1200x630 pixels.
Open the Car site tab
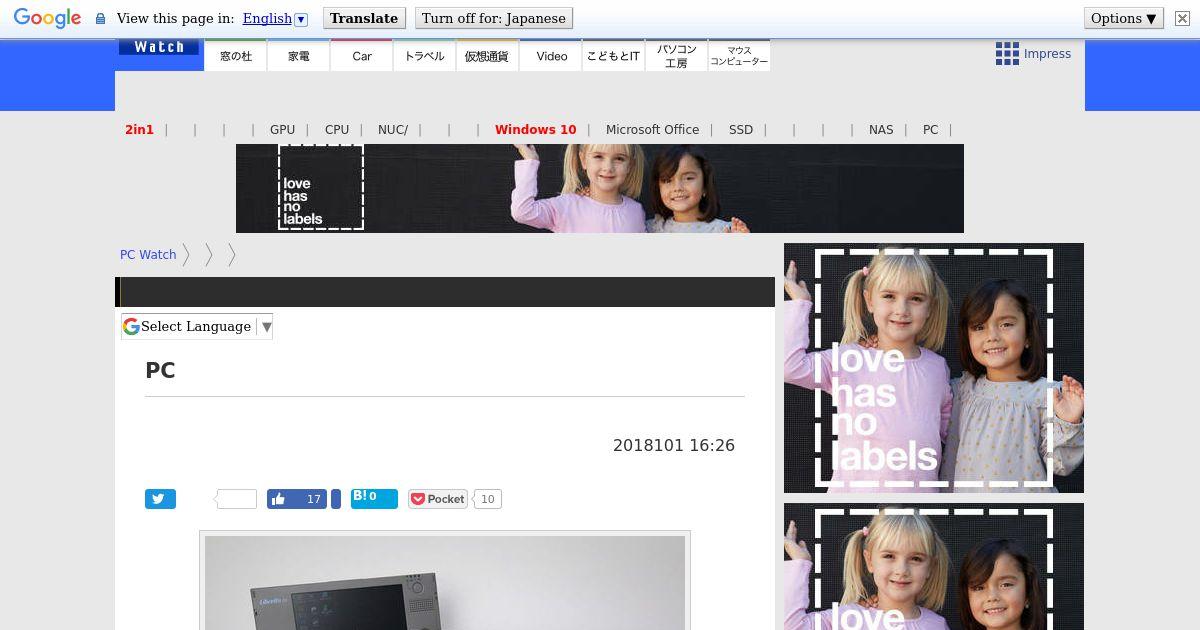pos(362,56)
